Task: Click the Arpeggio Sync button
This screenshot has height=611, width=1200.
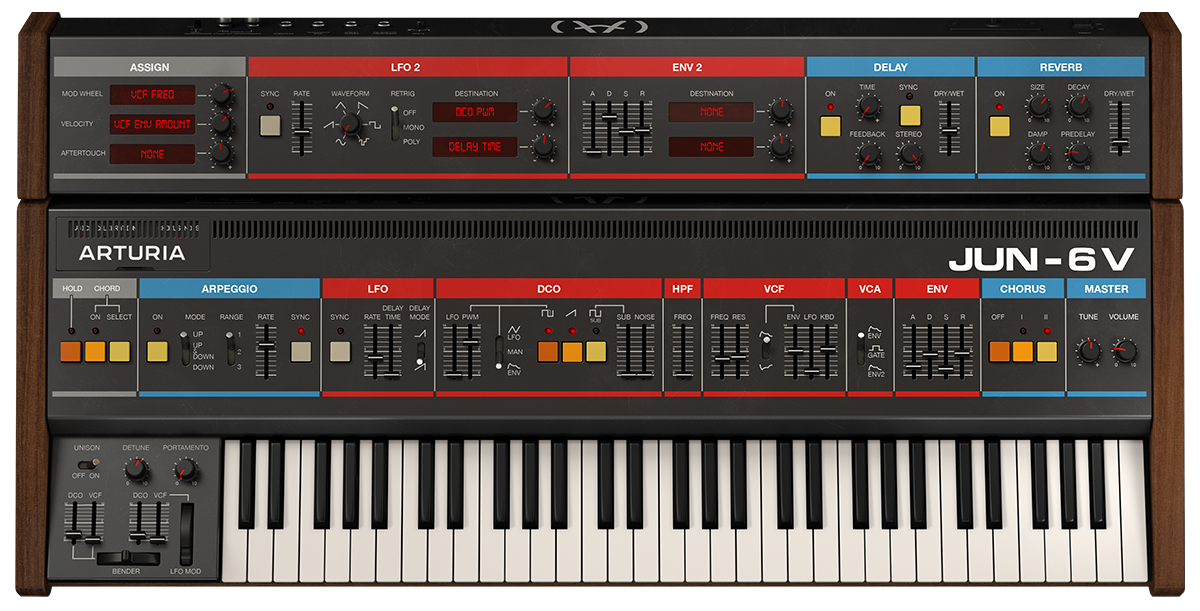Action: [301, 351]
